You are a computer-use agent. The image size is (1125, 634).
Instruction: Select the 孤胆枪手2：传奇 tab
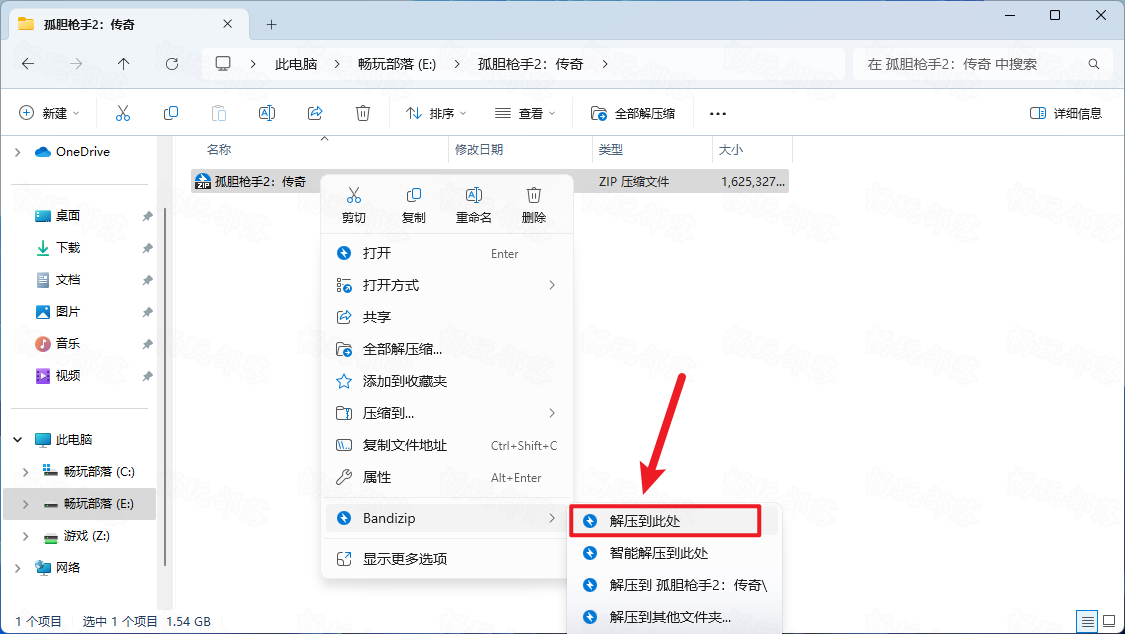[x=128, y=24]
